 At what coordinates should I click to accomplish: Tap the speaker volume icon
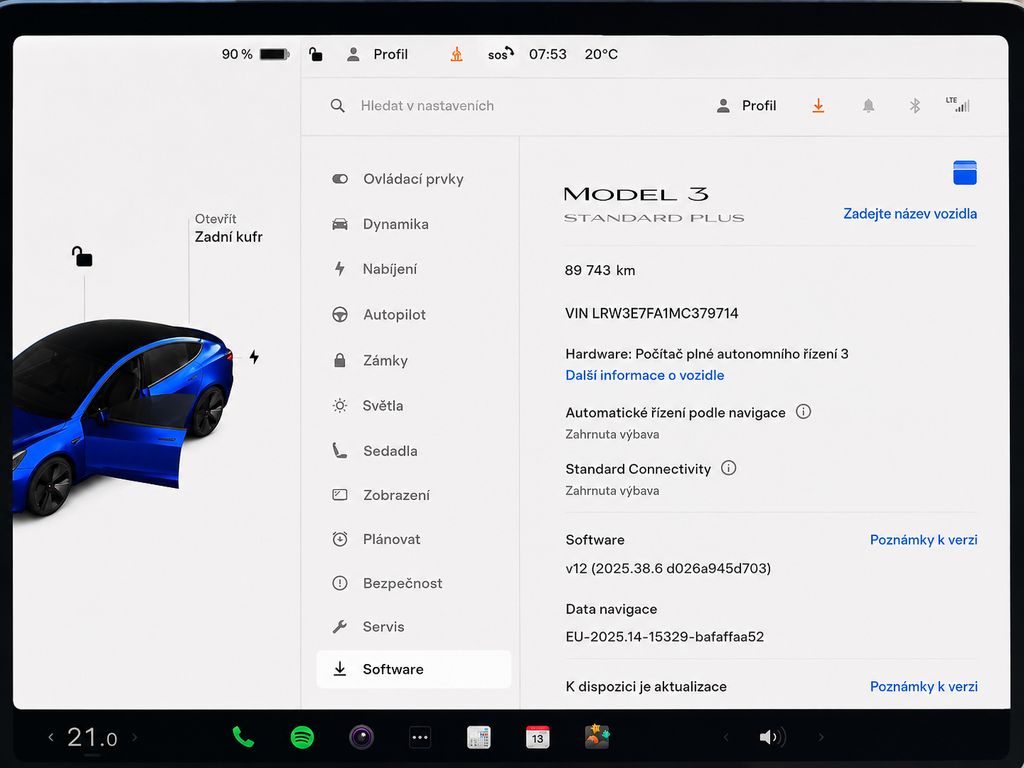click(x=773, y=737)
